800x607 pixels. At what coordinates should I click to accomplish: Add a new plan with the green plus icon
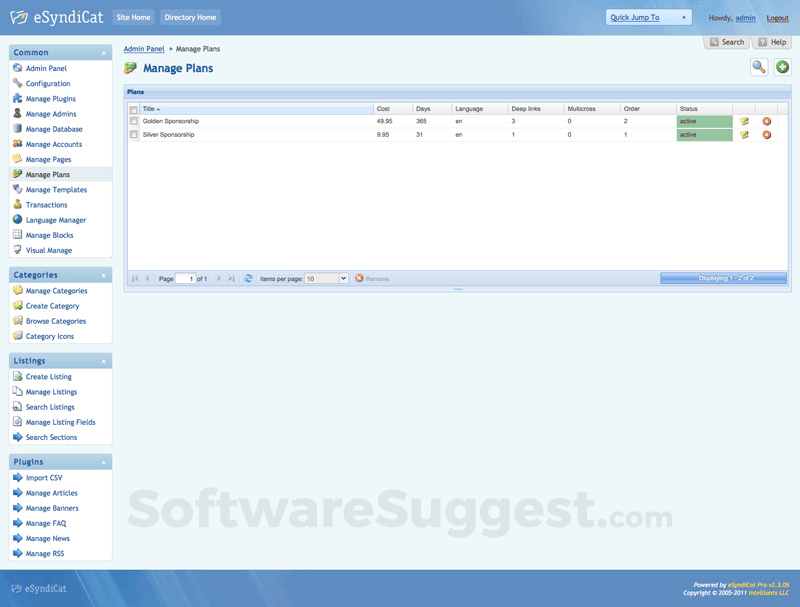[x=781, y=67]
